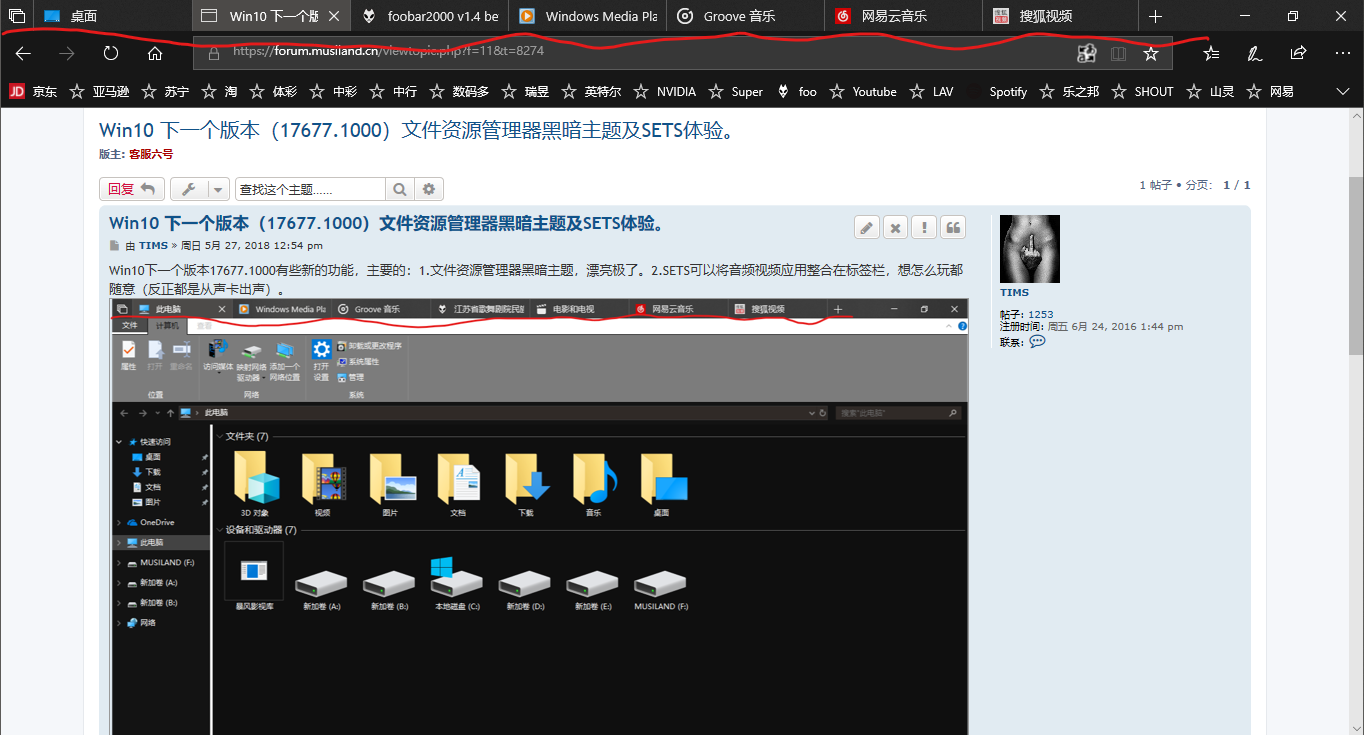Refresh the current forum page
The image size is (1364, 735).
click(111, 53)
